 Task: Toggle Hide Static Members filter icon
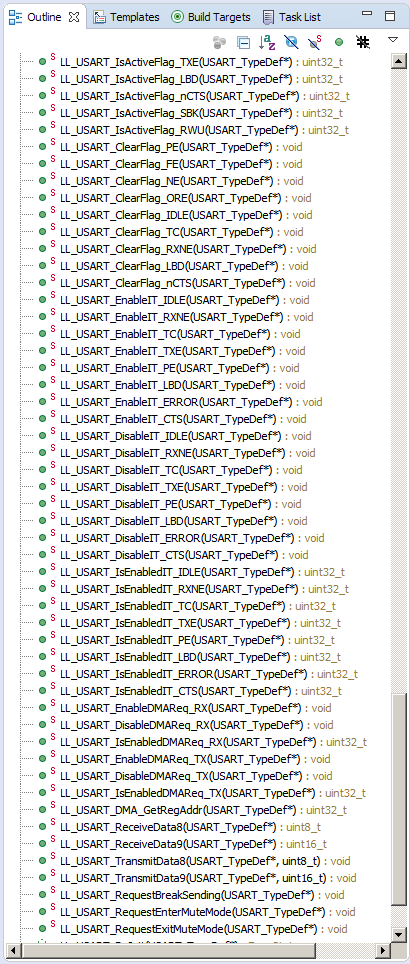(315, 42)
